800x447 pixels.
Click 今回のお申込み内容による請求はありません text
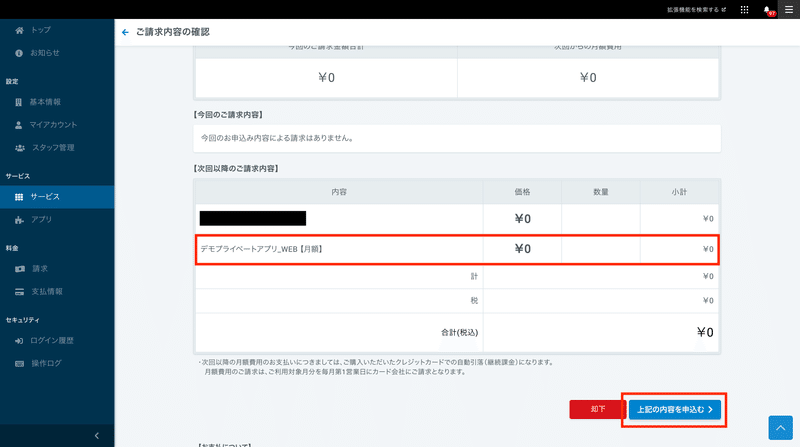278,138
